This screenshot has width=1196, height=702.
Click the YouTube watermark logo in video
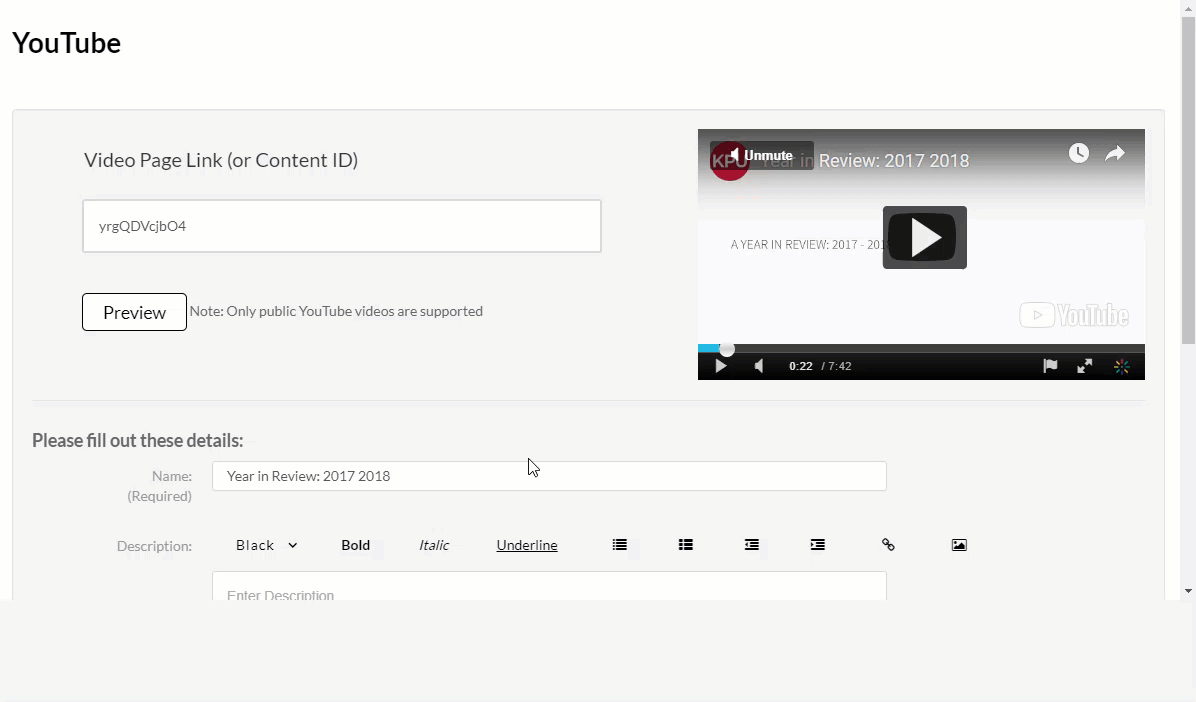tap(1074, 315)
